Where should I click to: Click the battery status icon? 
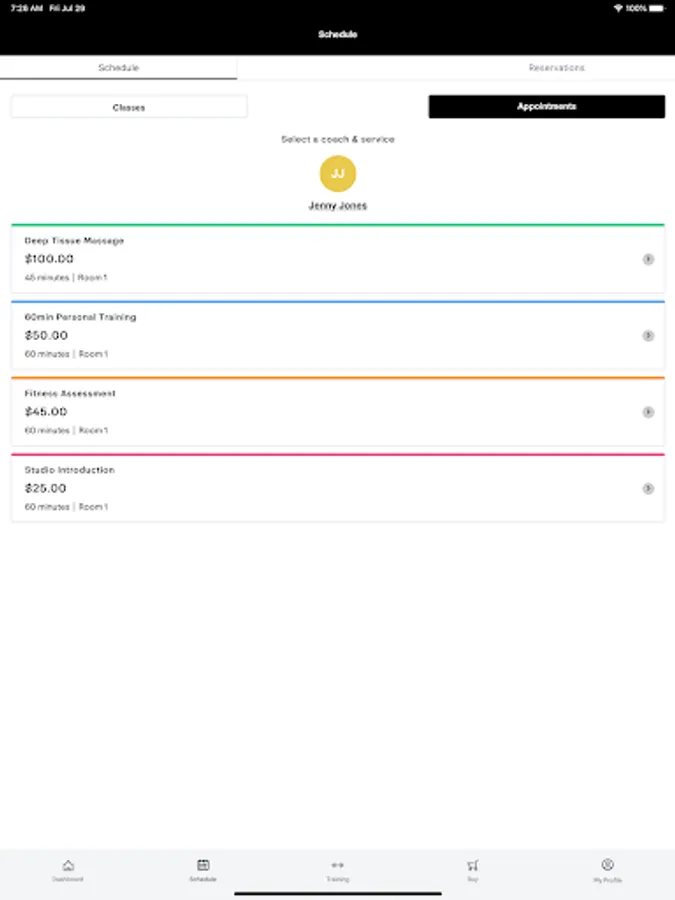click(x=656, y=8)
